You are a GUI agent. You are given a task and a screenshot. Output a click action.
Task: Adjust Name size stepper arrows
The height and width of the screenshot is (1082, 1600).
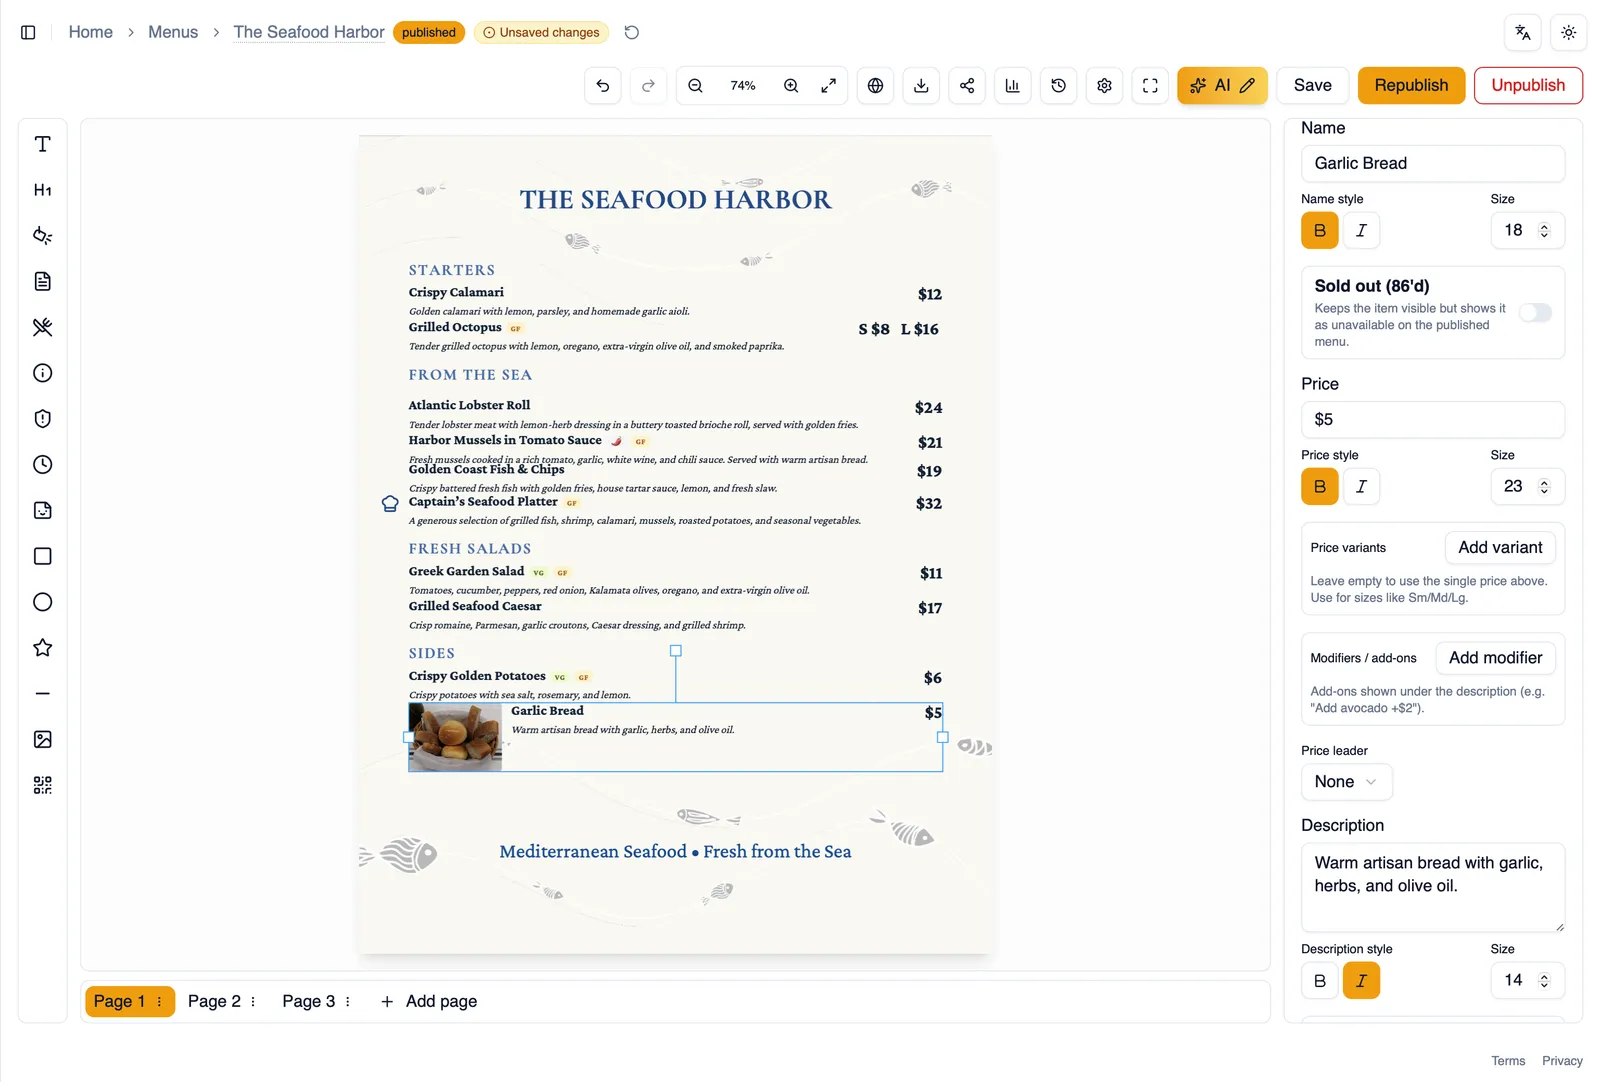[x=1544, y=231]
